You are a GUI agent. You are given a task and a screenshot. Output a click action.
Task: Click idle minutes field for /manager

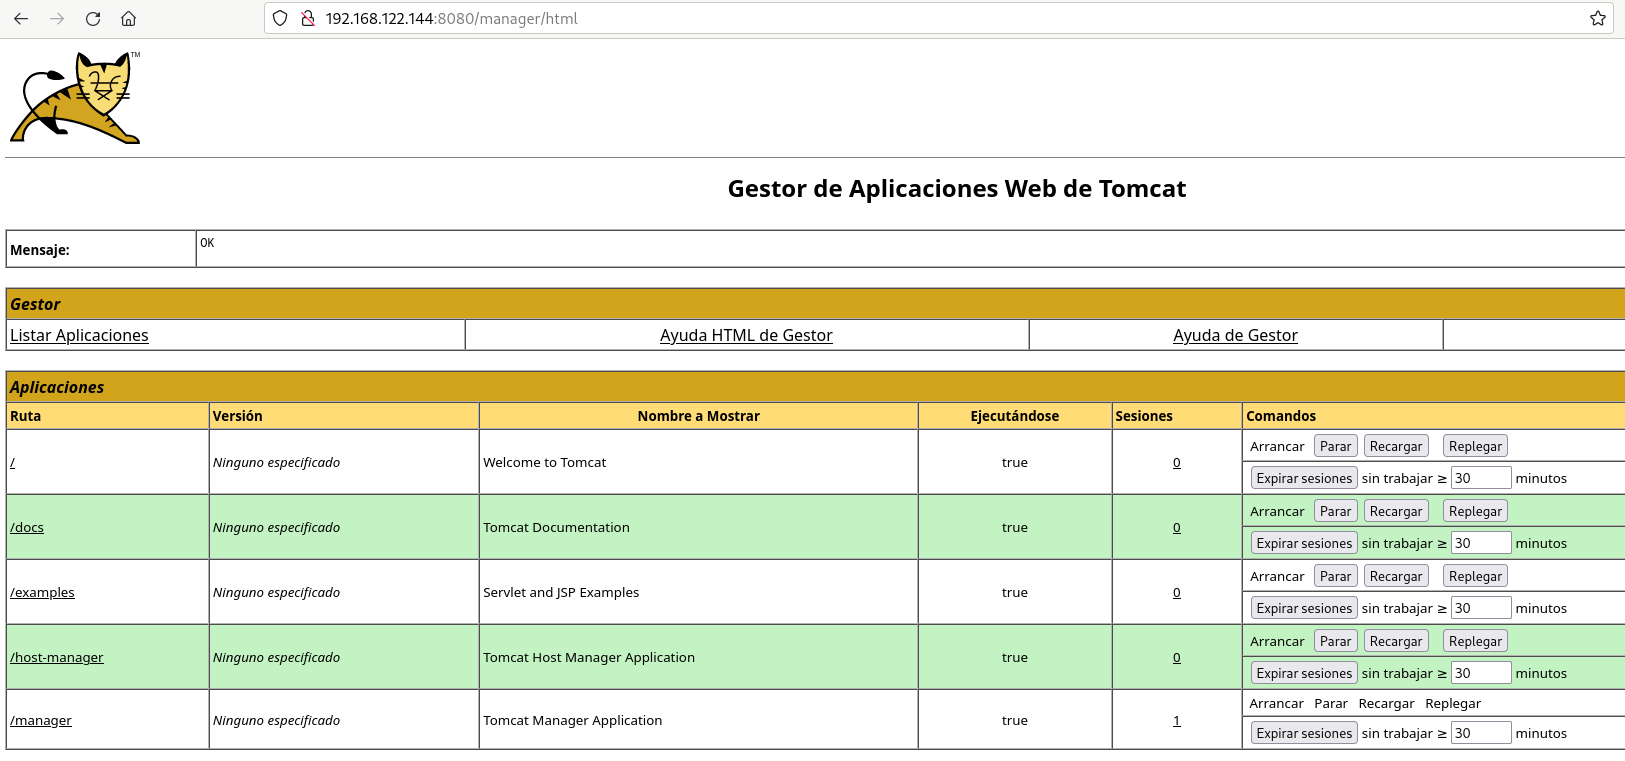[1480, 733]
